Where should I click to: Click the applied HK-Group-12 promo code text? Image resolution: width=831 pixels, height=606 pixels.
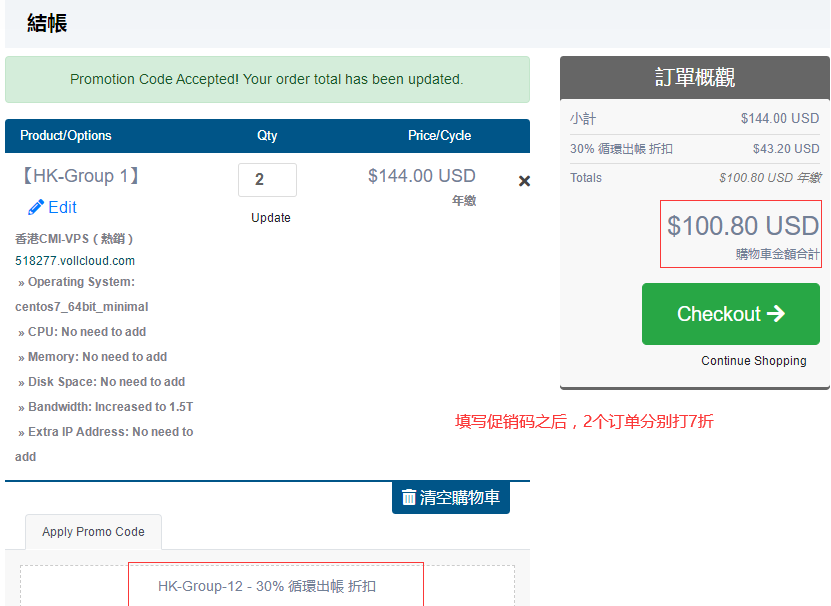tap(267, 586)
